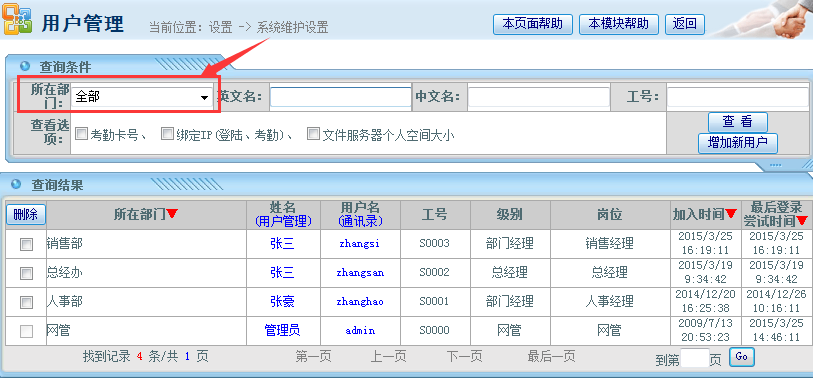Go to 下一页 in pagination
813x382 pixels.
coord(465,356)
